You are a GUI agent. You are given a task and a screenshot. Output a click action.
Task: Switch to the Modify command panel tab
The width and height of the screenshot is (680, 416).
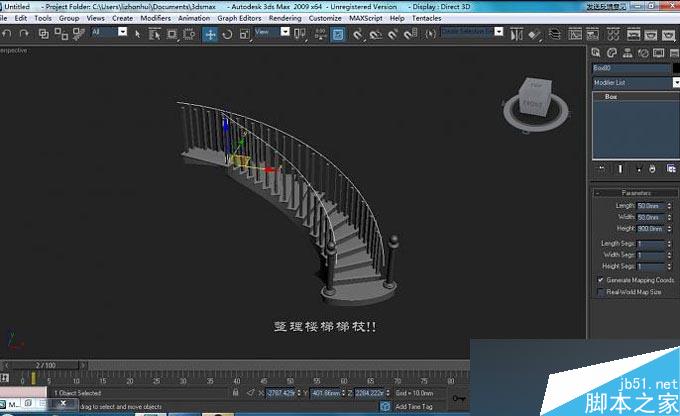coord(611,53)
